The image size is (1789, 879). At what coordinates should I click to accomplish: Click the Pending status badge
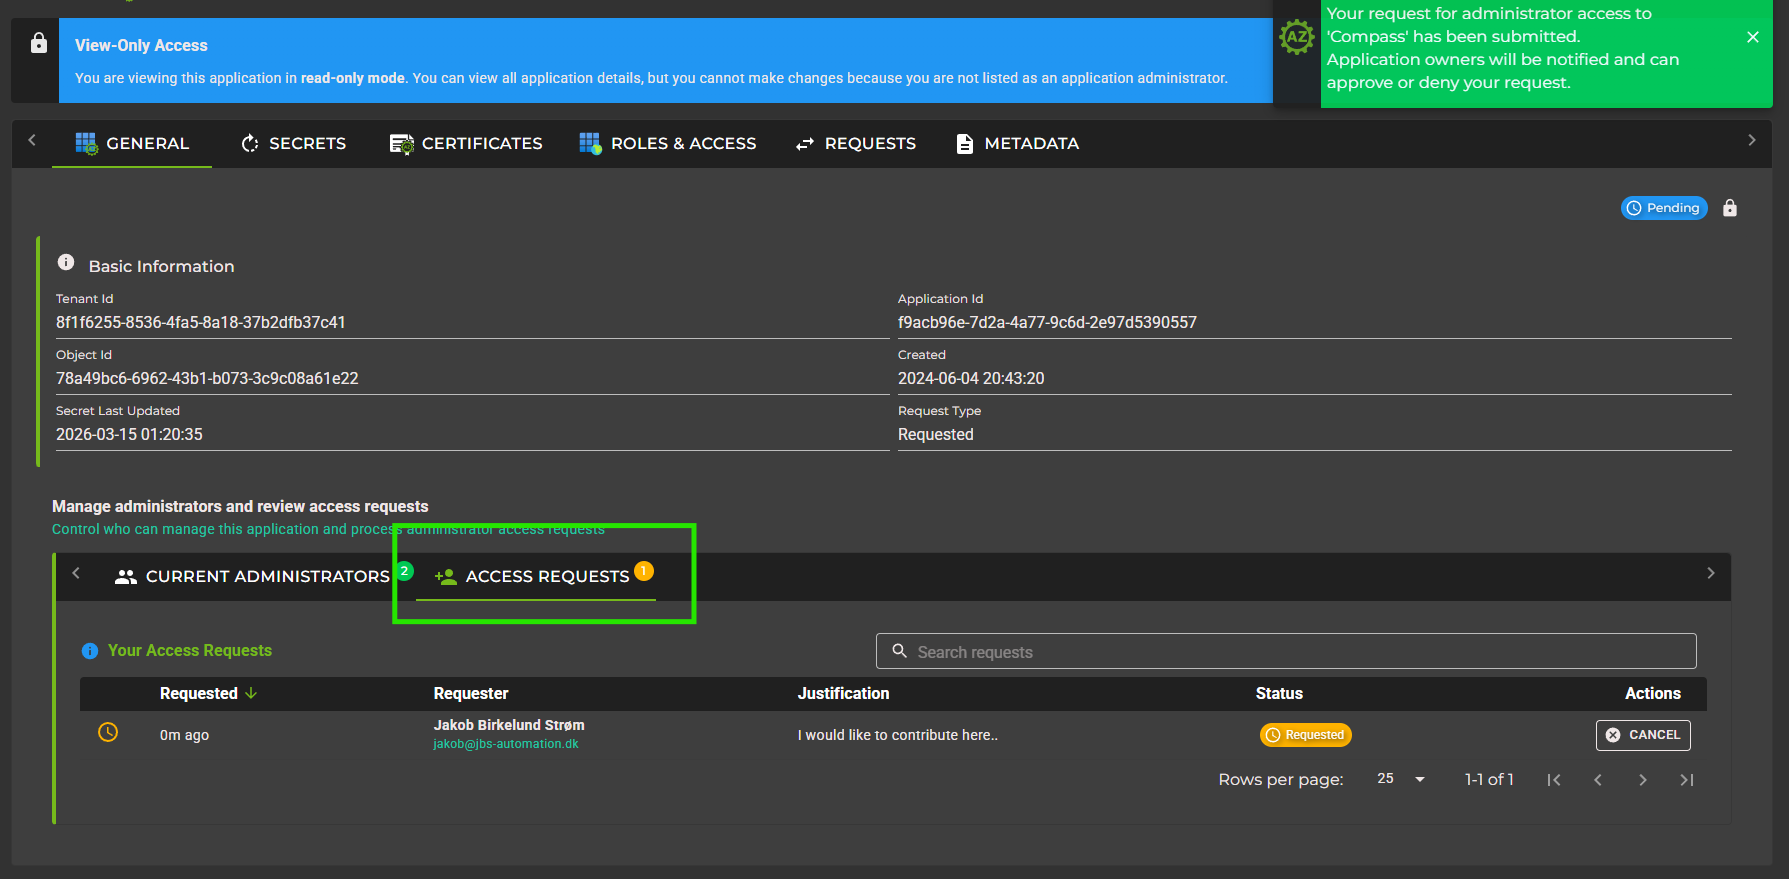click(1664, 208)
